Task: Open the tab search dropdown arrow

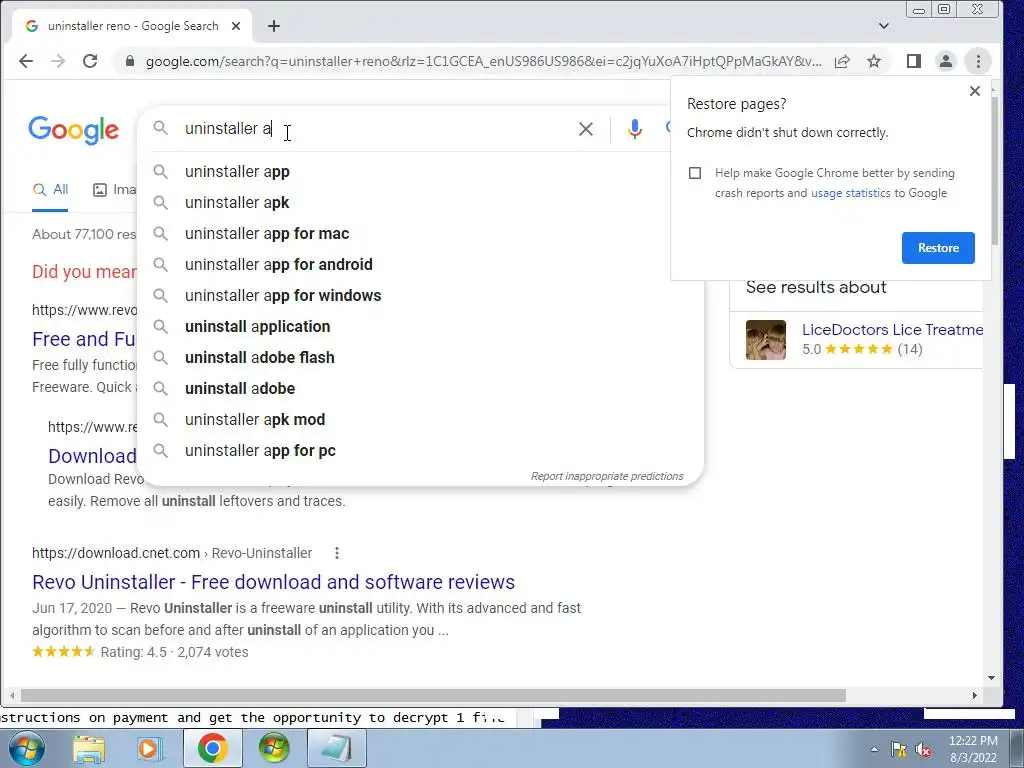Action: click(x=884, y=26)
